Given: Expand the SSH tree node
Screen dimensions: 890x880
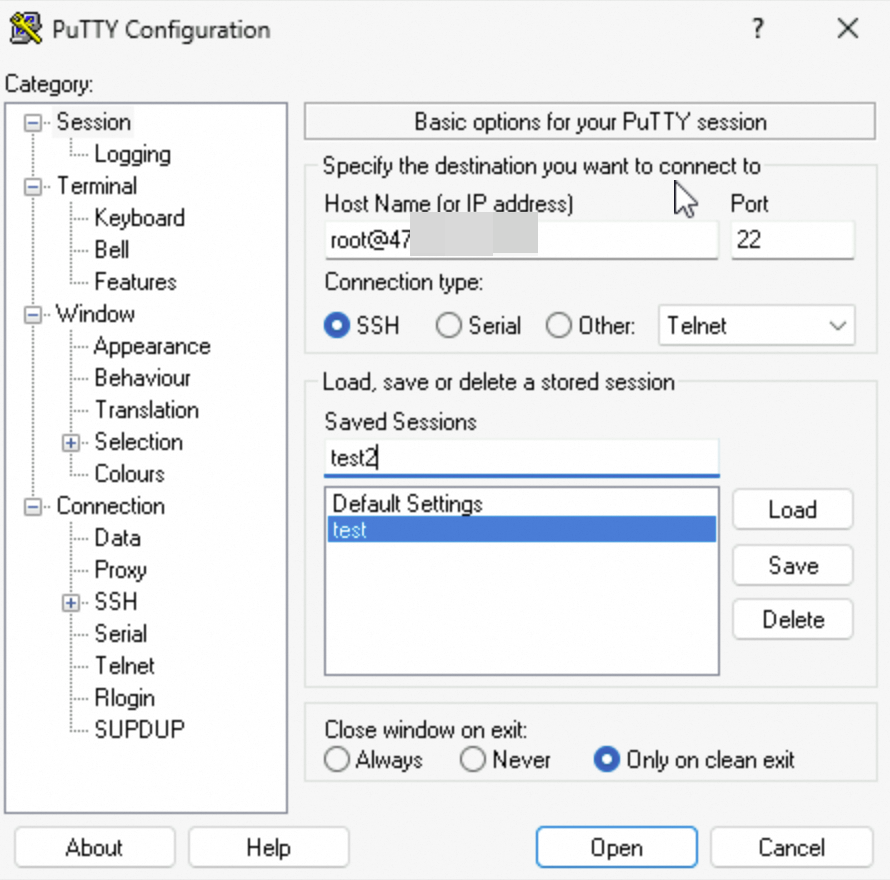Looking at the screenshot, I should point(71,602).
